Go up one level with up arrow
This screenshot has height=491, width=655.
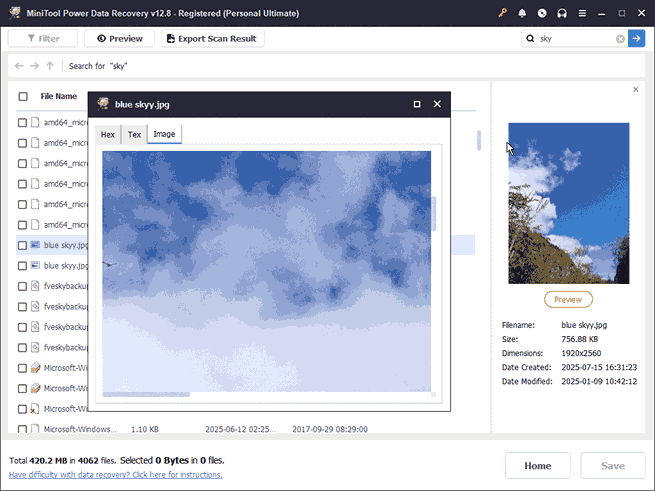[x=50, y=66]
